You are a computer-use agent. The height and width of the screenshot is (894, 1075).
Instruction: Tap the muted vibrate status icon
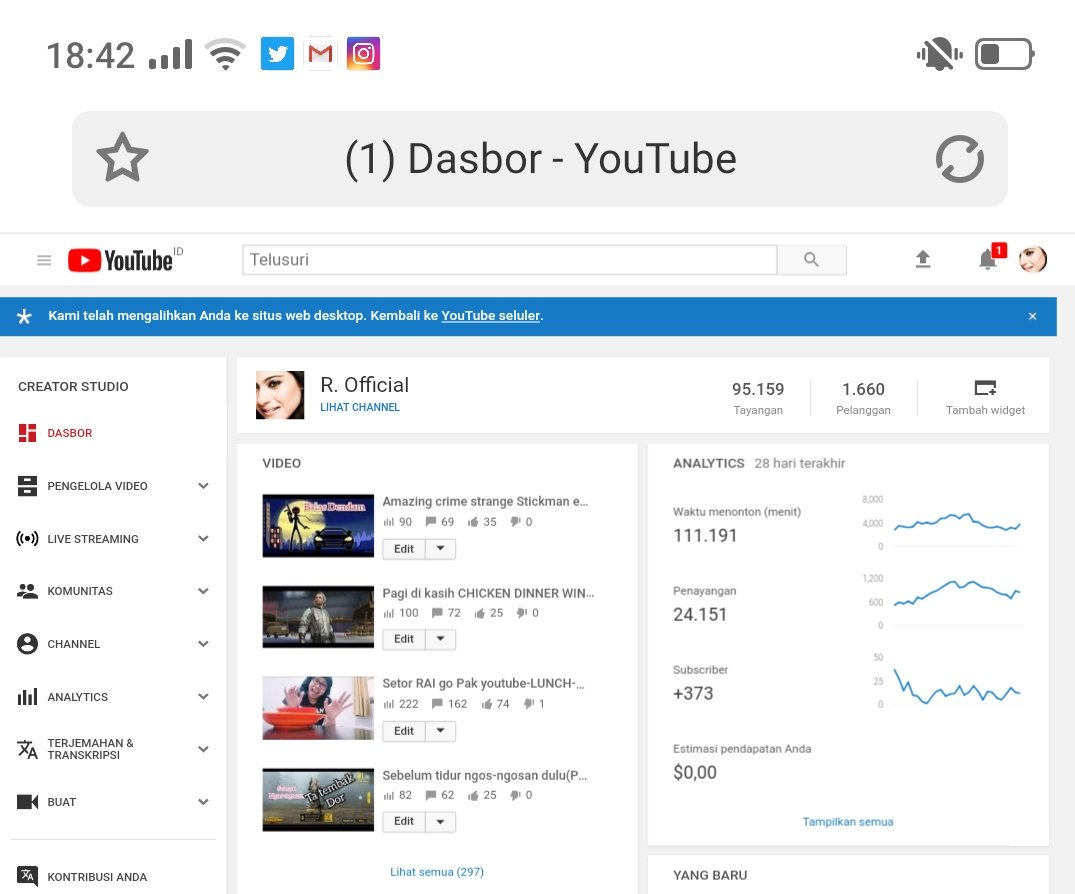pos(939,54)
